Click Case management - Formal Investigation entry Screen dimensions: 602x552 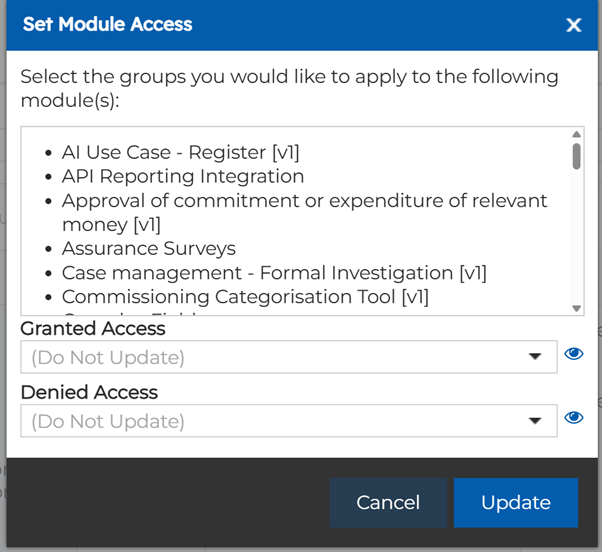pyautogui.click(x=273, y=273)
